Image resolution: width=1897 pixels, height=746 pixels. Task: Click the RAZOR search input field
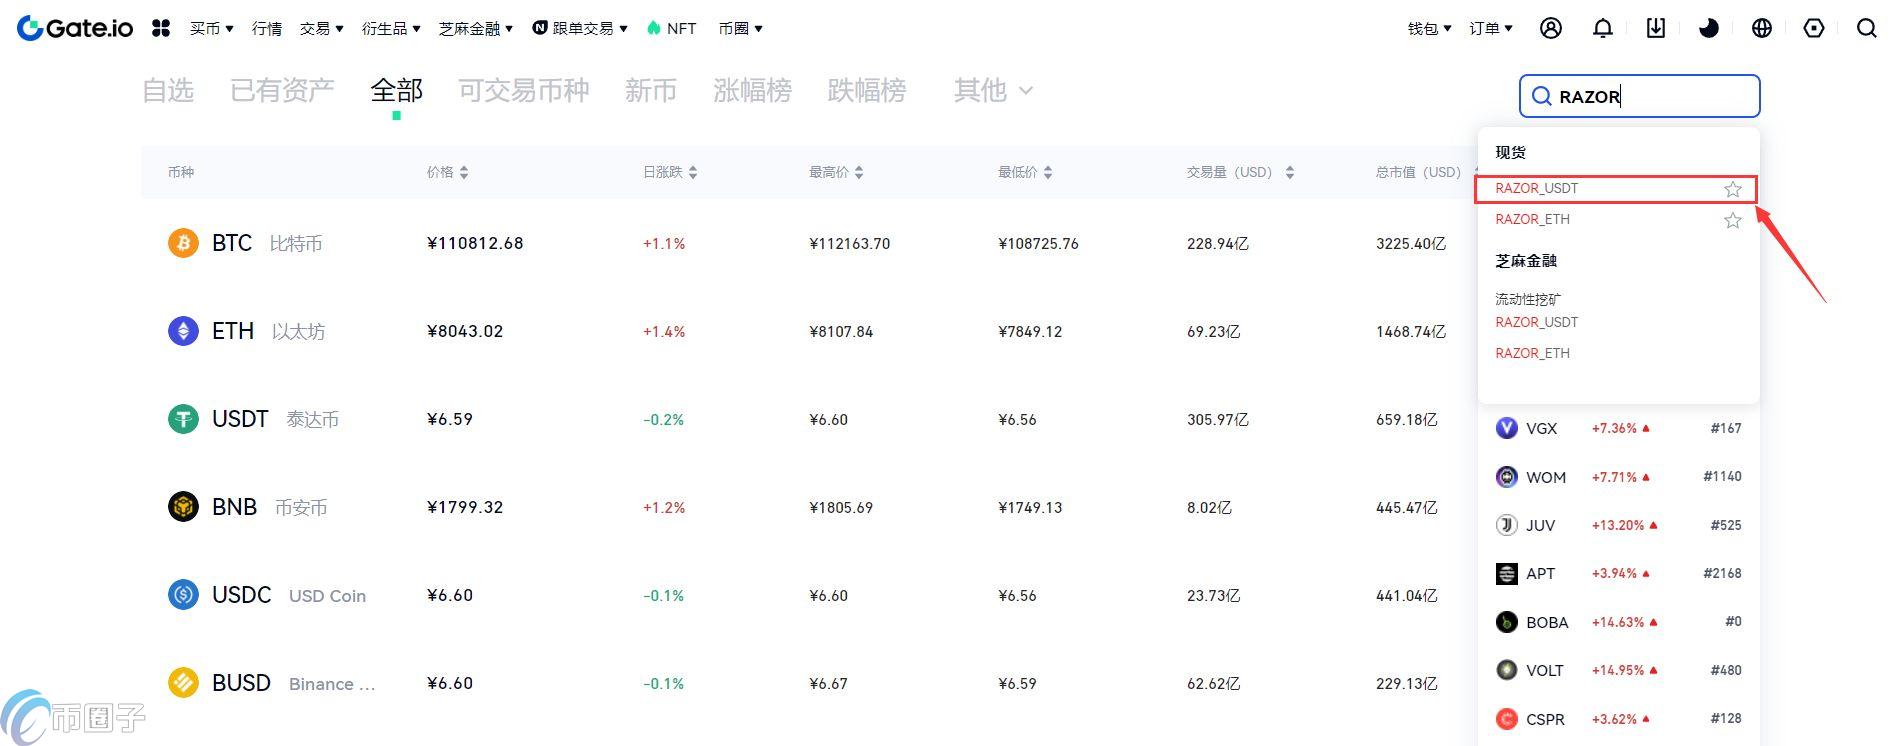[1640, 96]
